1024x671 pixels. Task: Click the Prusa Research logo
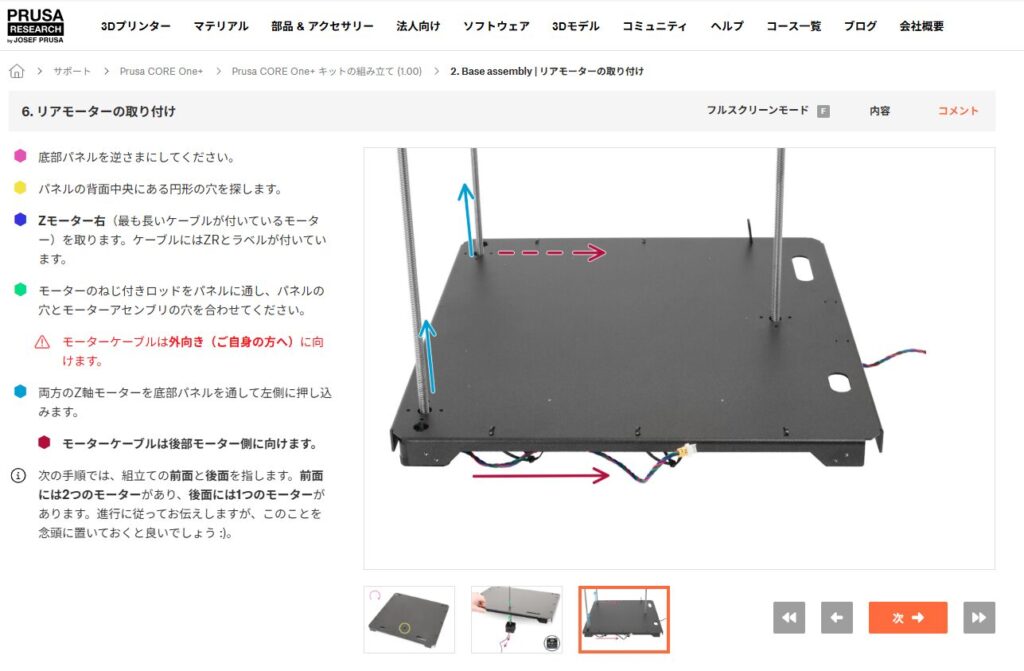pyautogui.click(x=35, y=25)
